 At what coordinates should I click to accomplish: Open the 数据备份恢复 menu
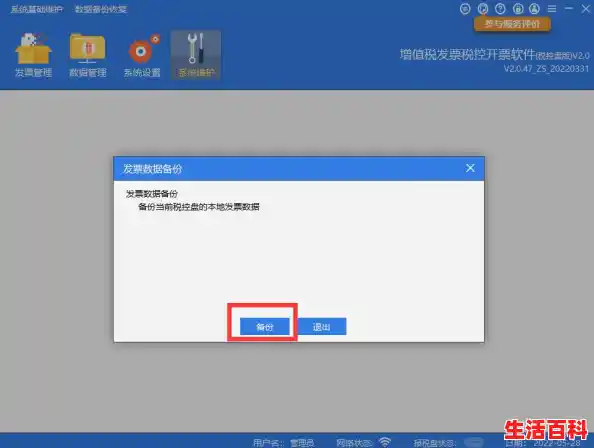pos(101,9)
